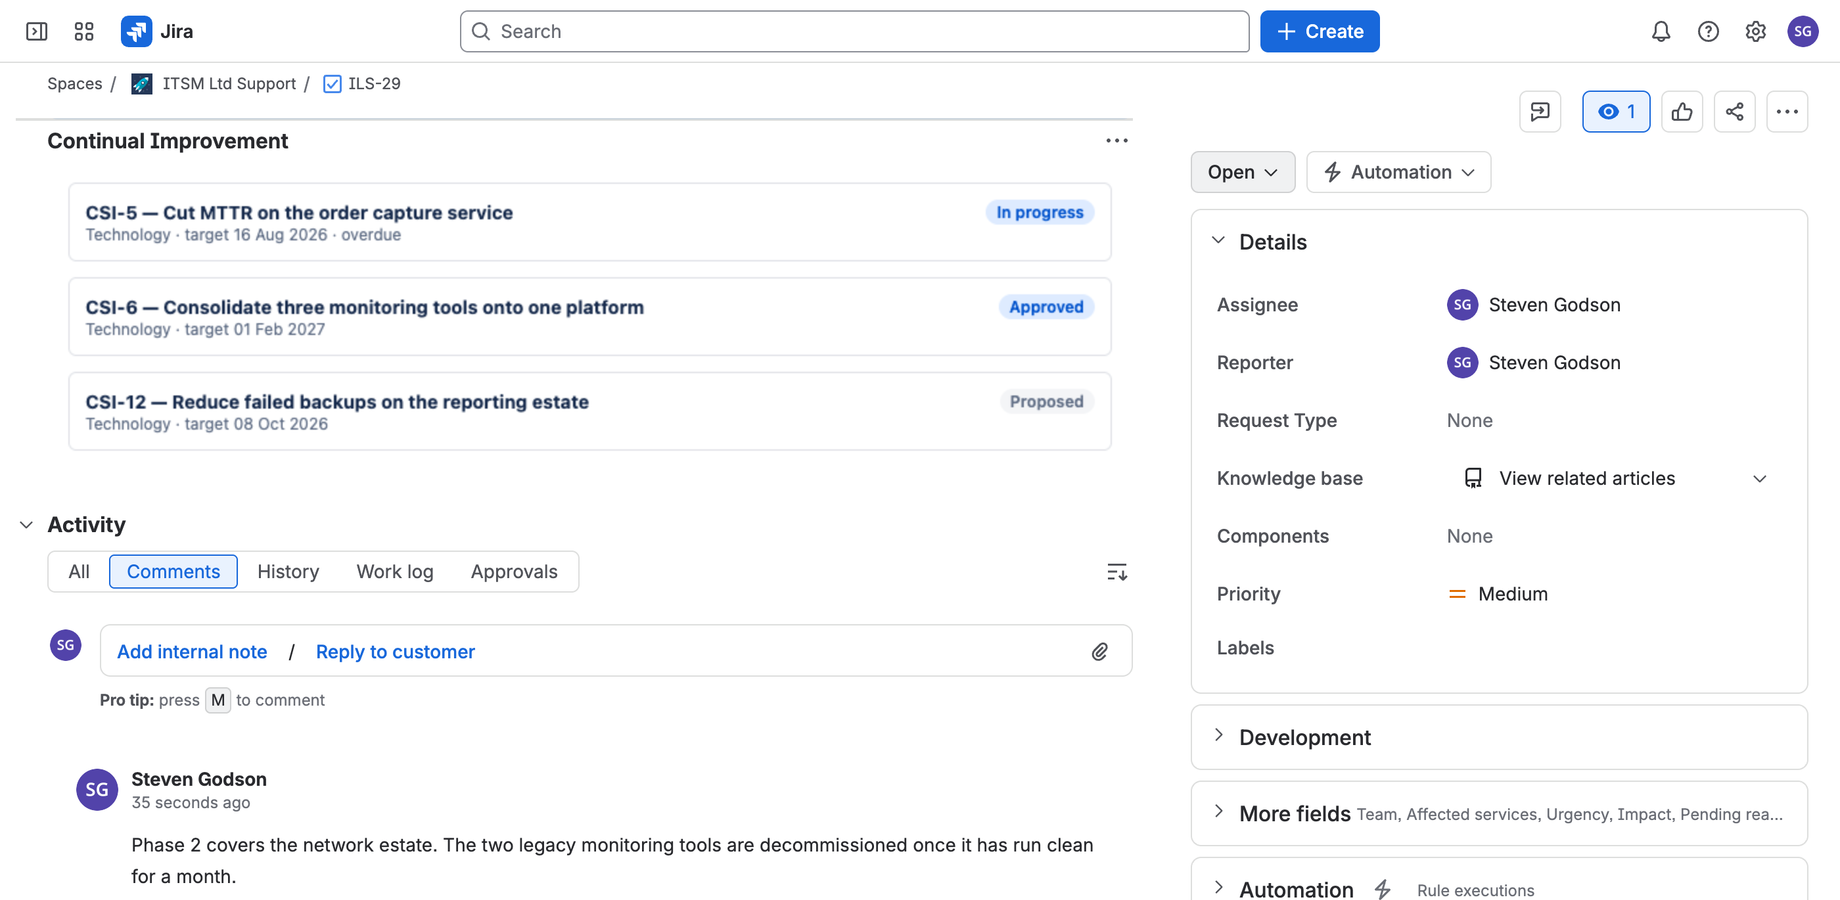The image size is (1840, 900).
Task: Open the ITSM Ltd Support breadcrumb link
Action: [x=229, y=84]
